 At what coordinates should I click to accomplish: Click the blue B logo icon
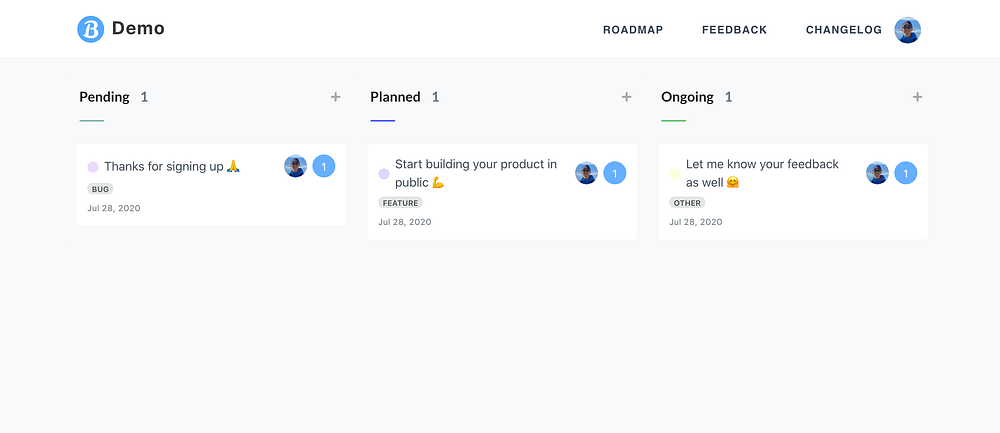click(90, 29)
